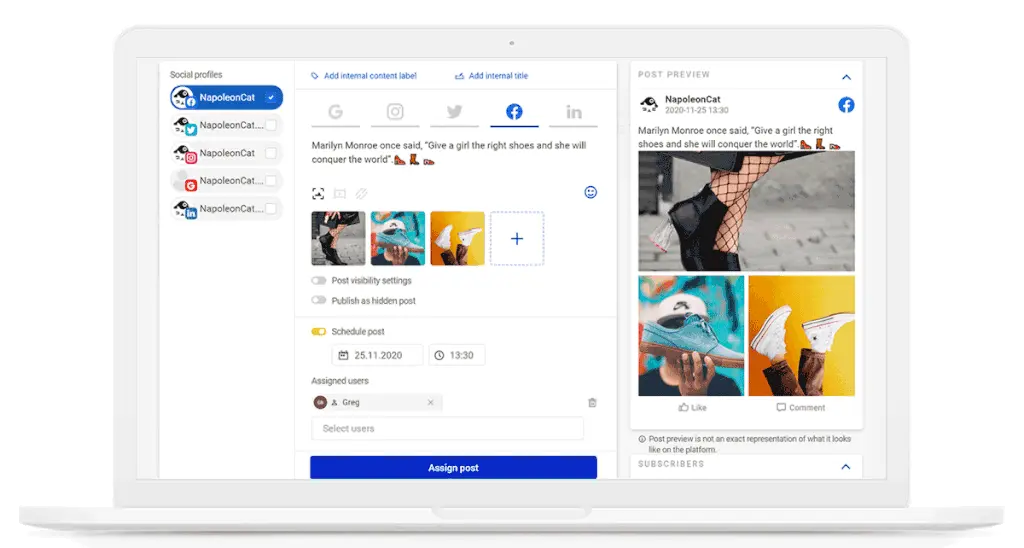This screenshot has height=548, width=1024.
Task: Open the emoji picker smiley icon
Action: [x=590, y=192]
